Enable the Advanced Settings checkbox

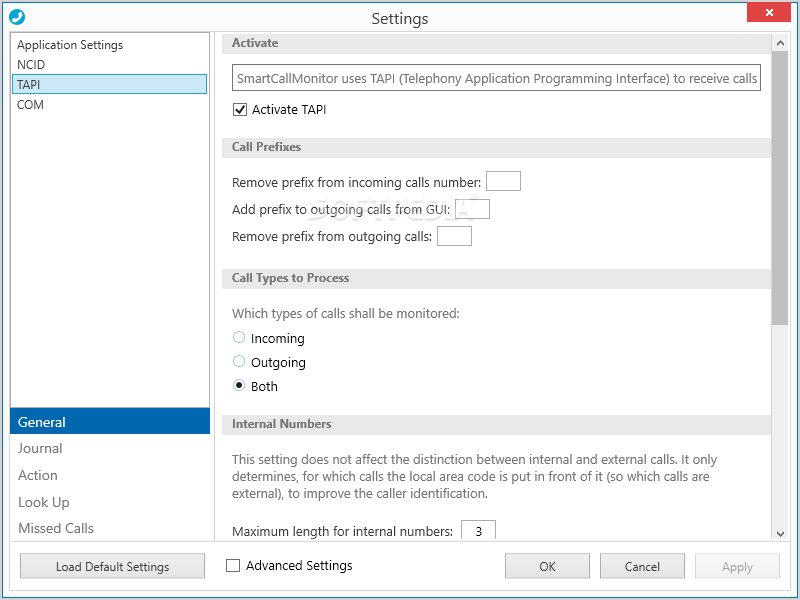pyautogui.click(x=233, y=565)
